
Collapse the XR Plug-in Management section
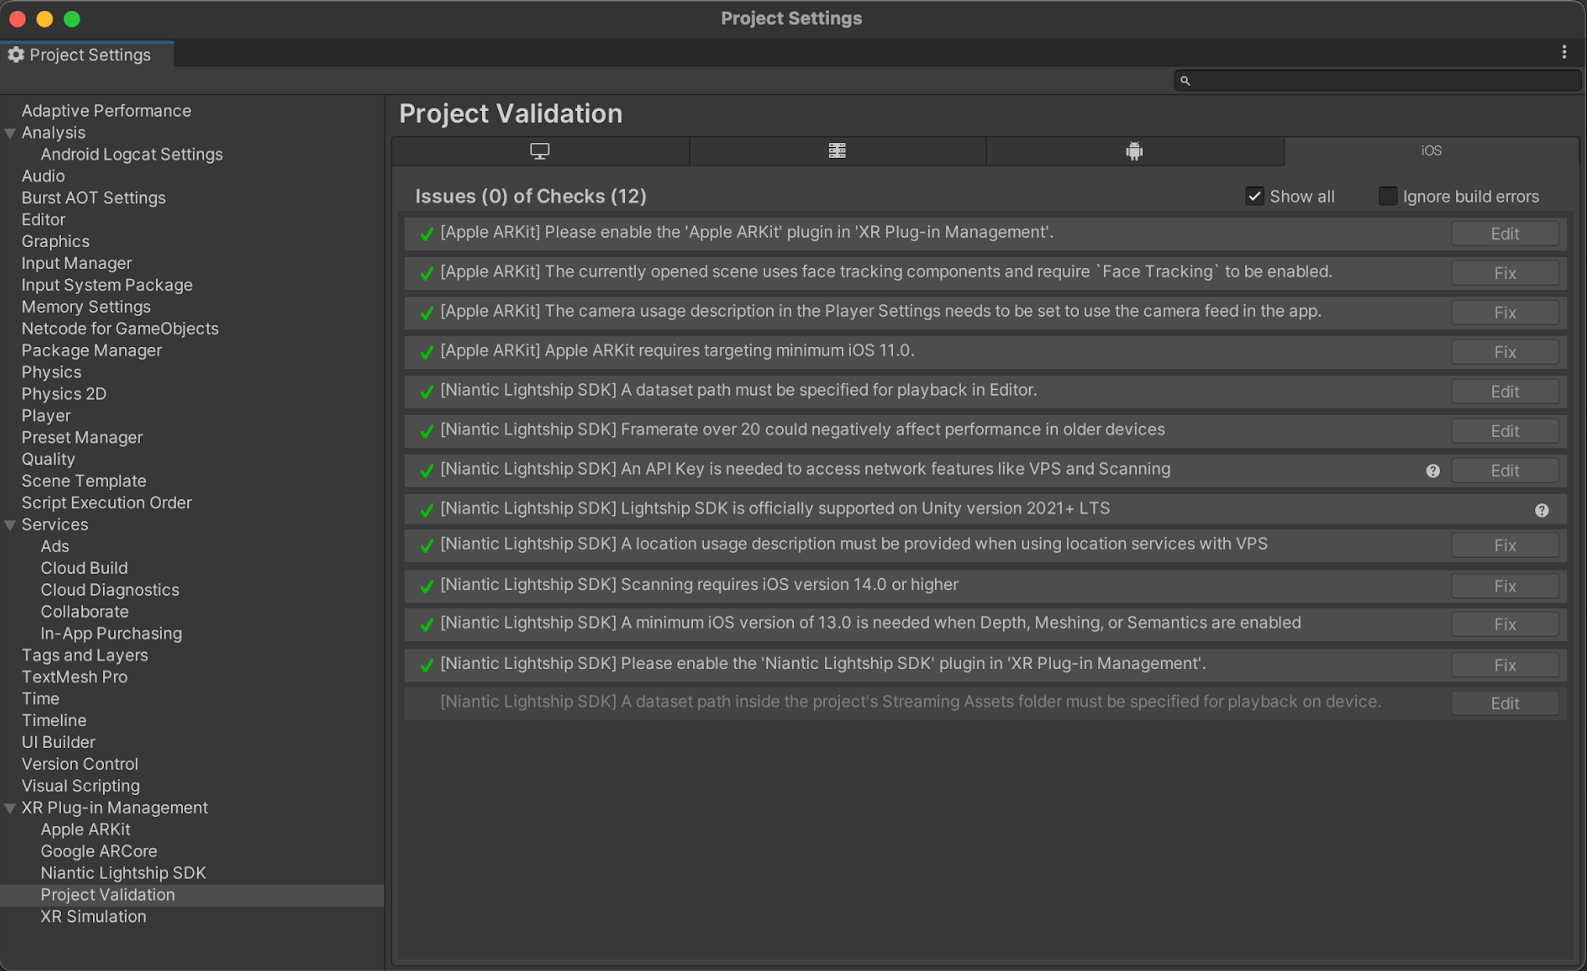[10, 808]
